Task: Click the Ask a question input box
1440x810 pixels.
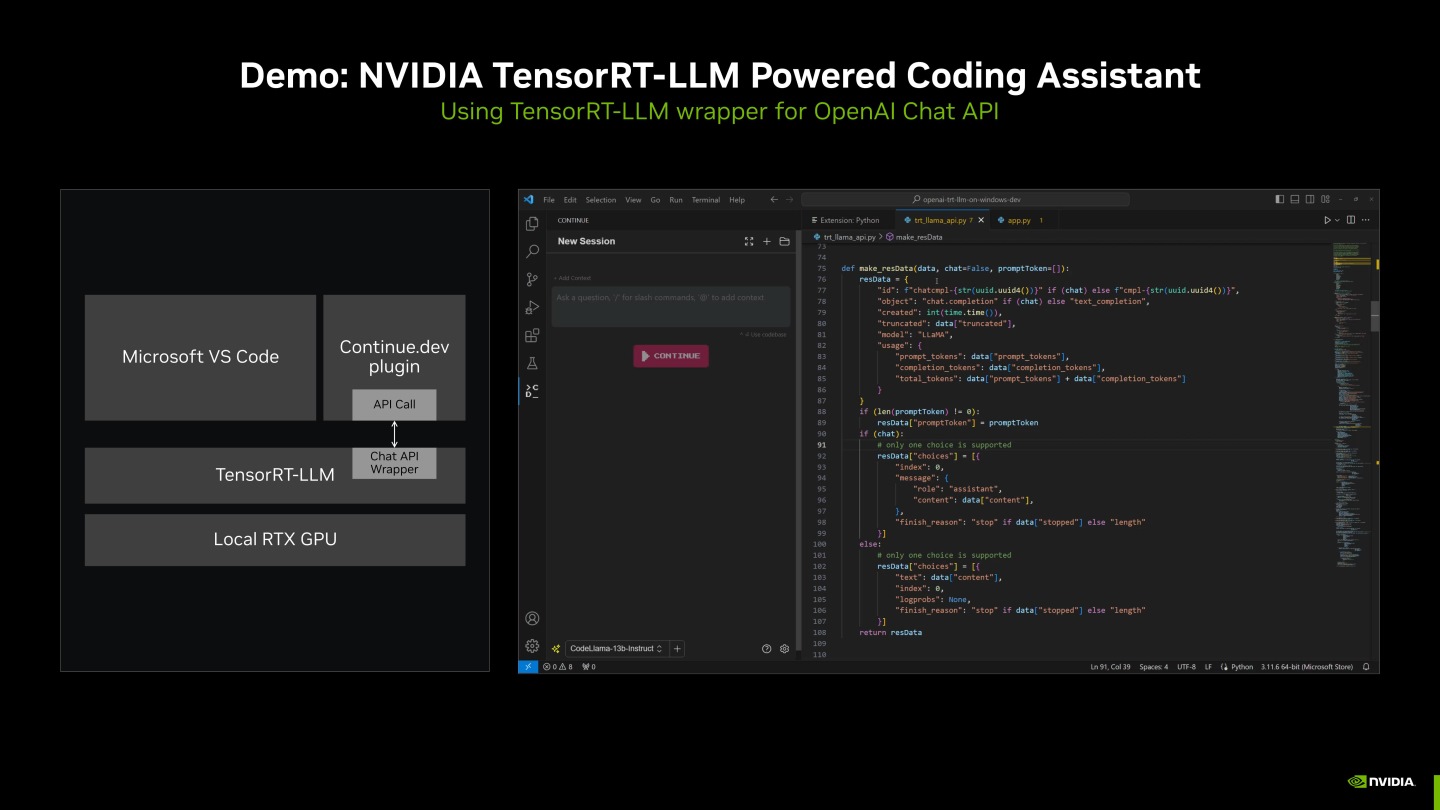Action: (671, 306)
